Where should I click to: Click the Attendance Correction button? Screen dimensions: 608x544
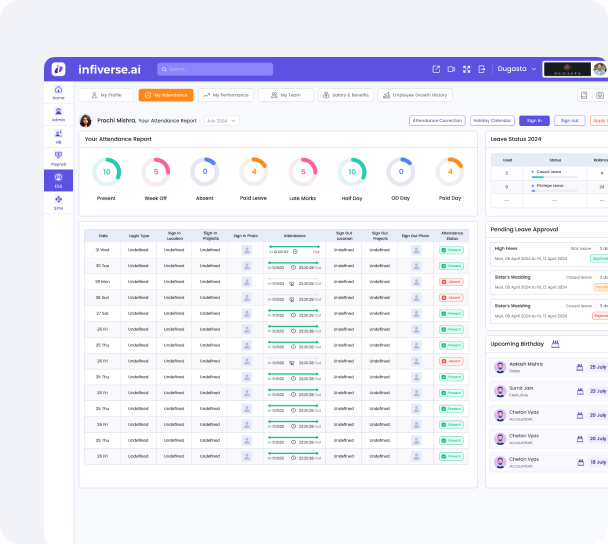pos(437,121)
